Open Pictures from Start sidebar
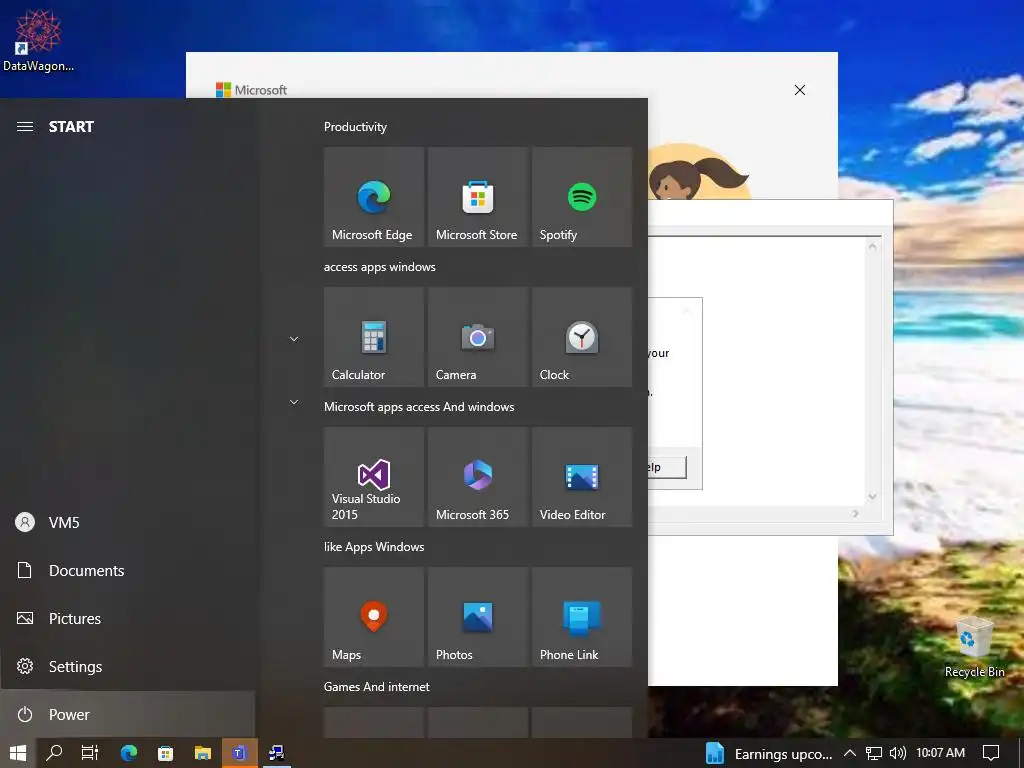Viewport: 1024px width, 768px height. [x=127, y=618]
